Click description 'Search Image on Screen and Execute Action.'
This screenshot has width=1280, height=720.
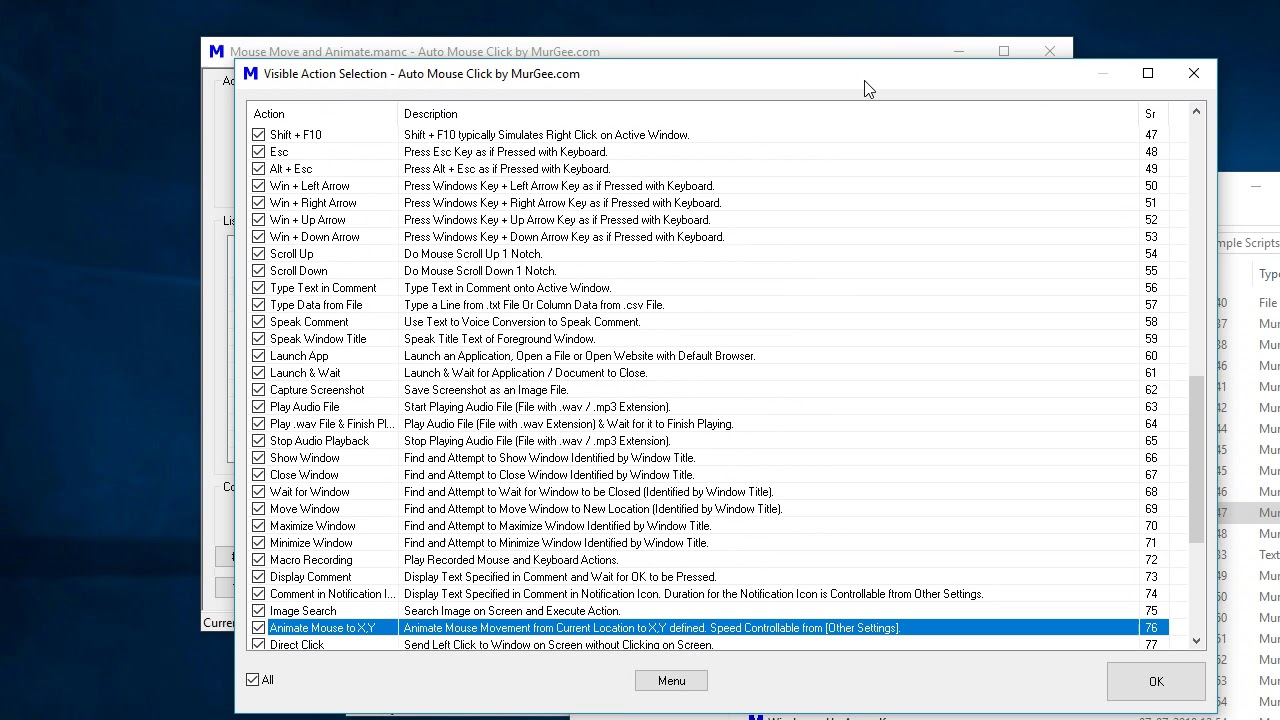click(x=512, y=611)
